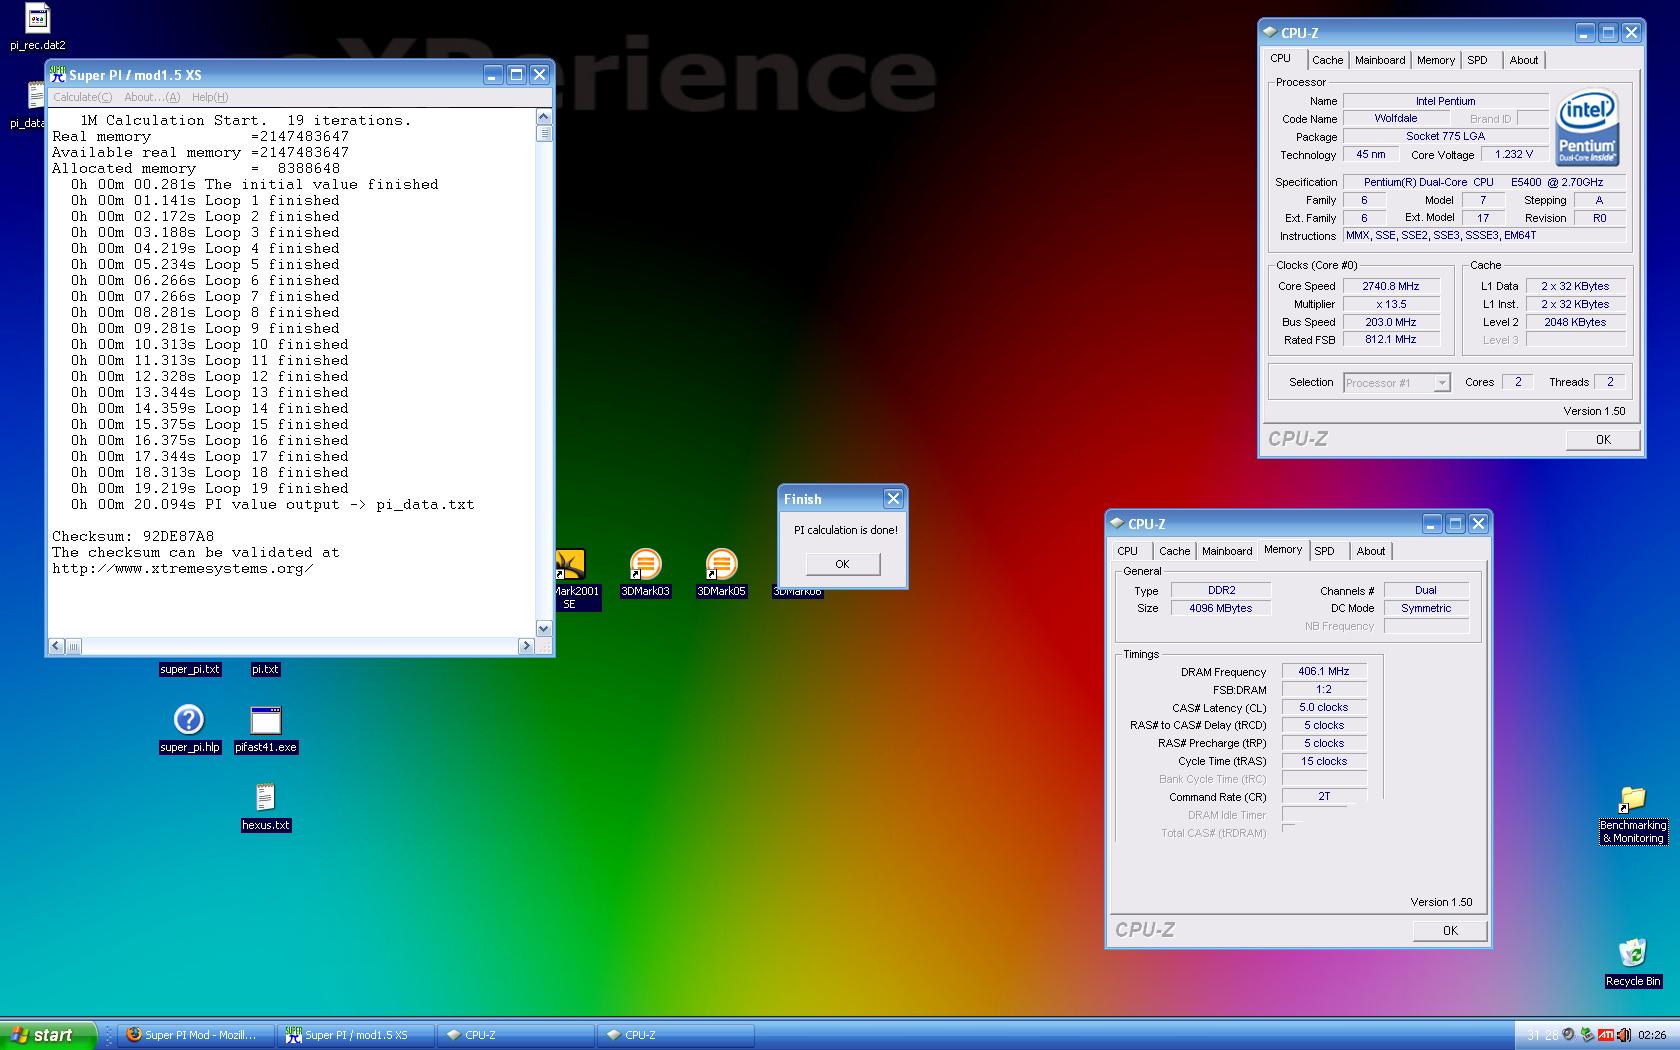Activate Super PI / mod1.5 XS taskbar button
This screenshot has height=1050, width=1680.
click(x=357, y=1035)
